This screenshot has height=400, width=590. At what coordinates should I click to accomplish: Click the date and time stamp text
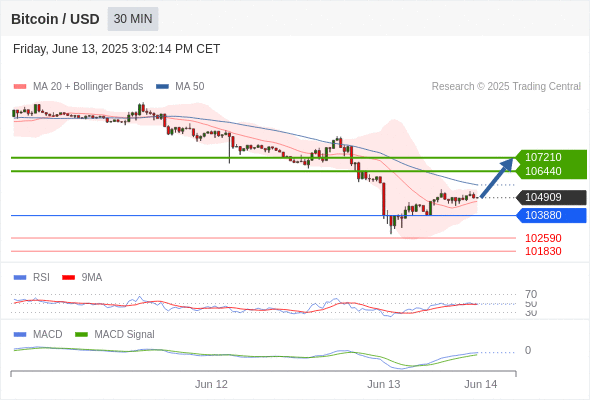[116, 49]
